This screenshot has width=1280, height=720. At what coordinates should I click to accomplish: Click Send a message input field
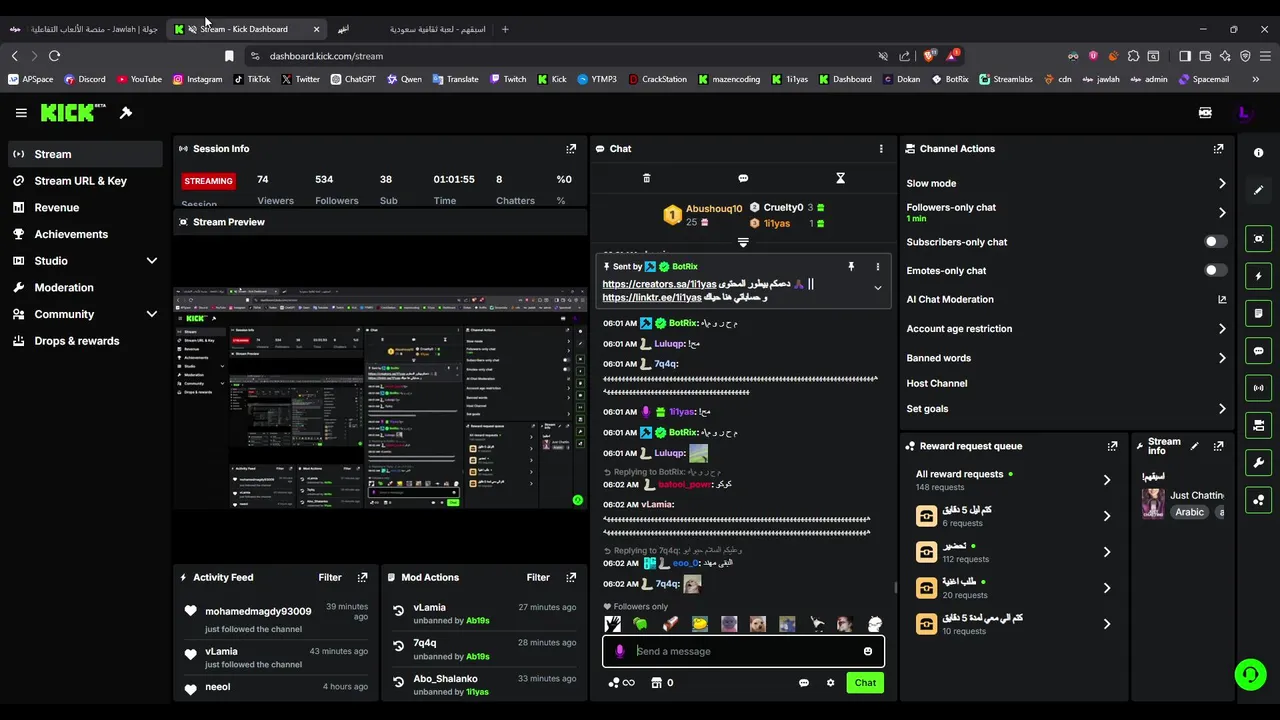pyautogui.click(x=745, y=651)
